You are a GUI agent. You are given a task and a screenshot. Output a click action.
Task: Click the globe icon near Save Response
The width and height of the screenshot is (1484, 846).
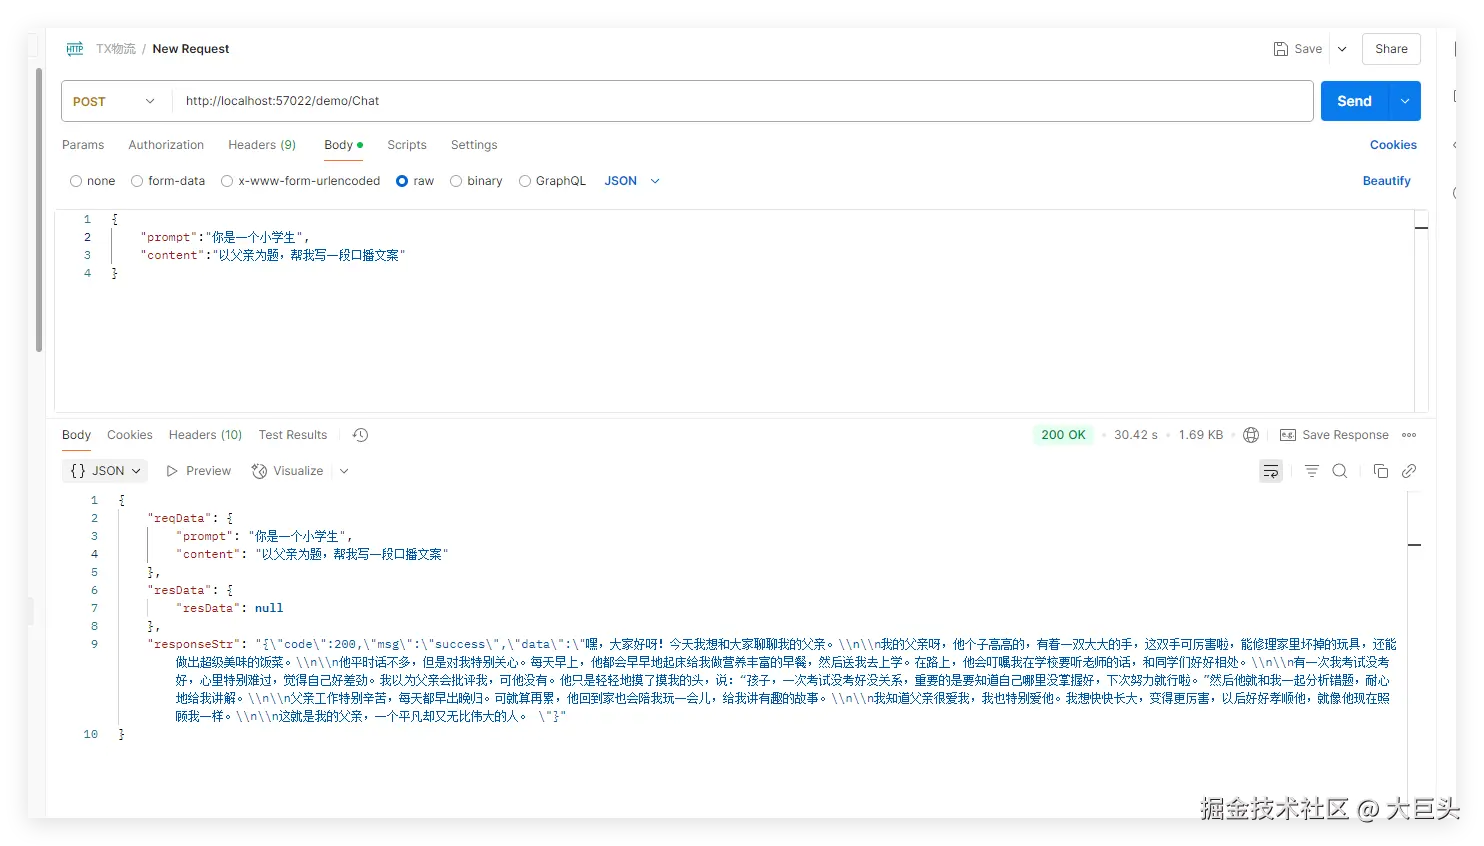[x=1251, y=434]
